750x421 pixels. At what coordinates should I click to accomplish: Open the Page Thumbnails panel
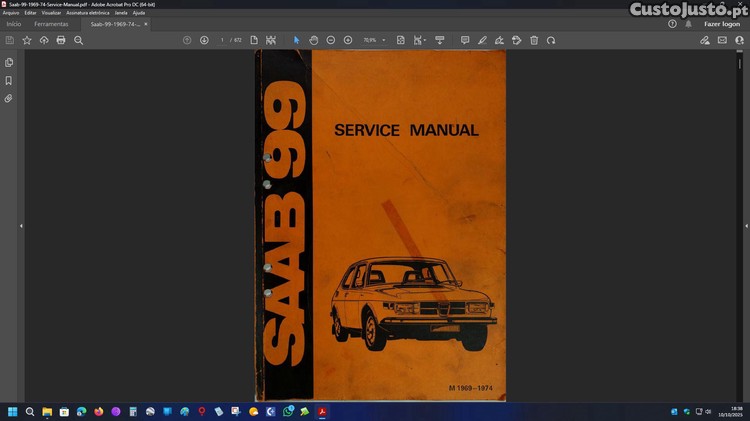[9, 62]
